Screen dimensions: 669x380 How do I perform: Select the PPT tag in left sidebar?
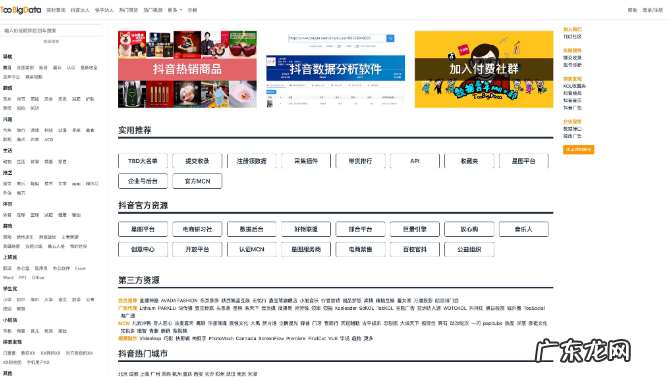(x=23, y=278)
